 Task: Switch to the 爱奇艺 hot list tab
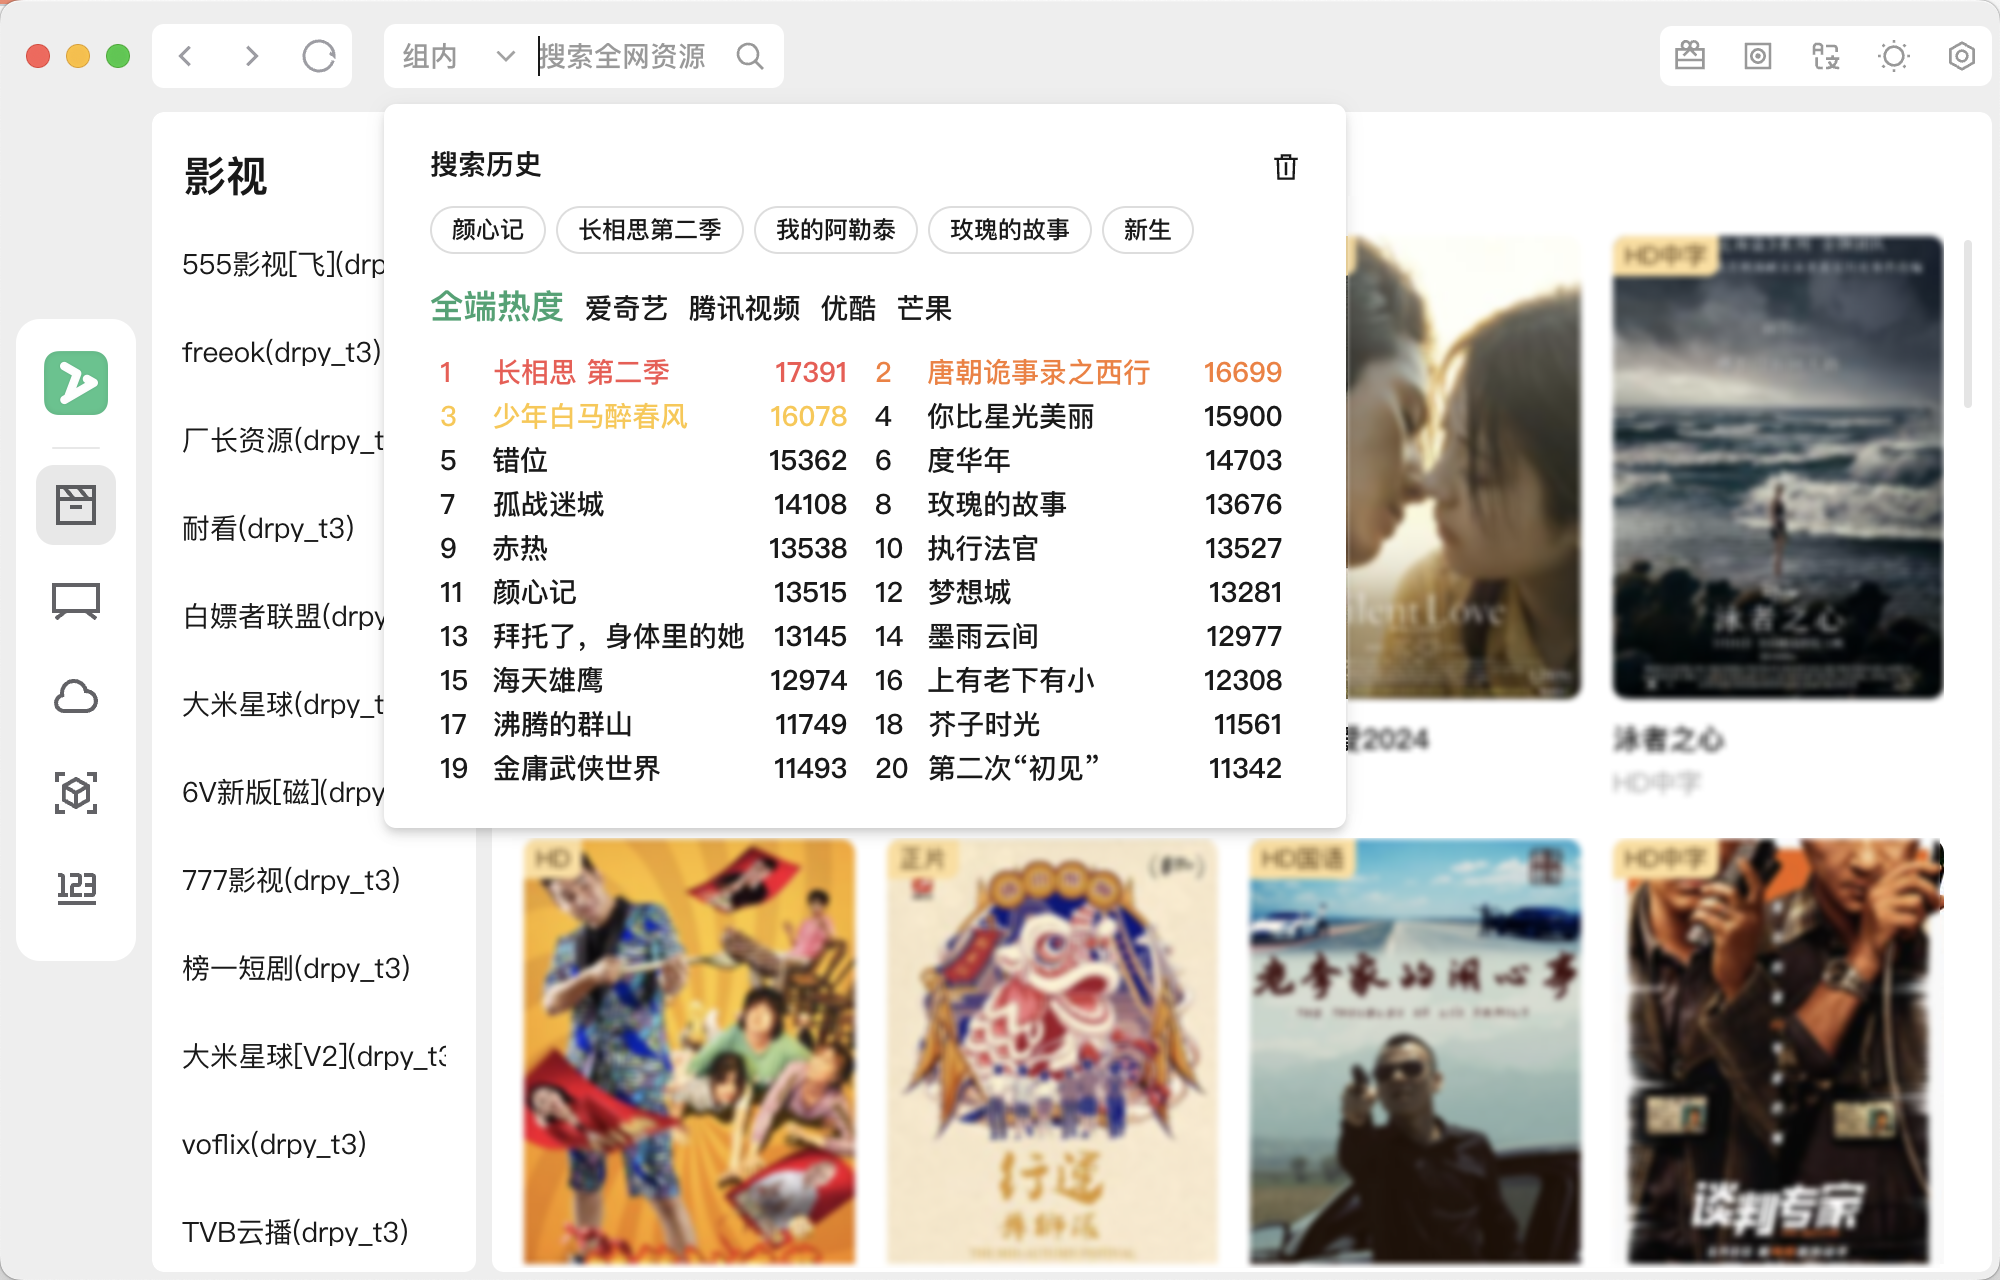[x=626, y=308]
